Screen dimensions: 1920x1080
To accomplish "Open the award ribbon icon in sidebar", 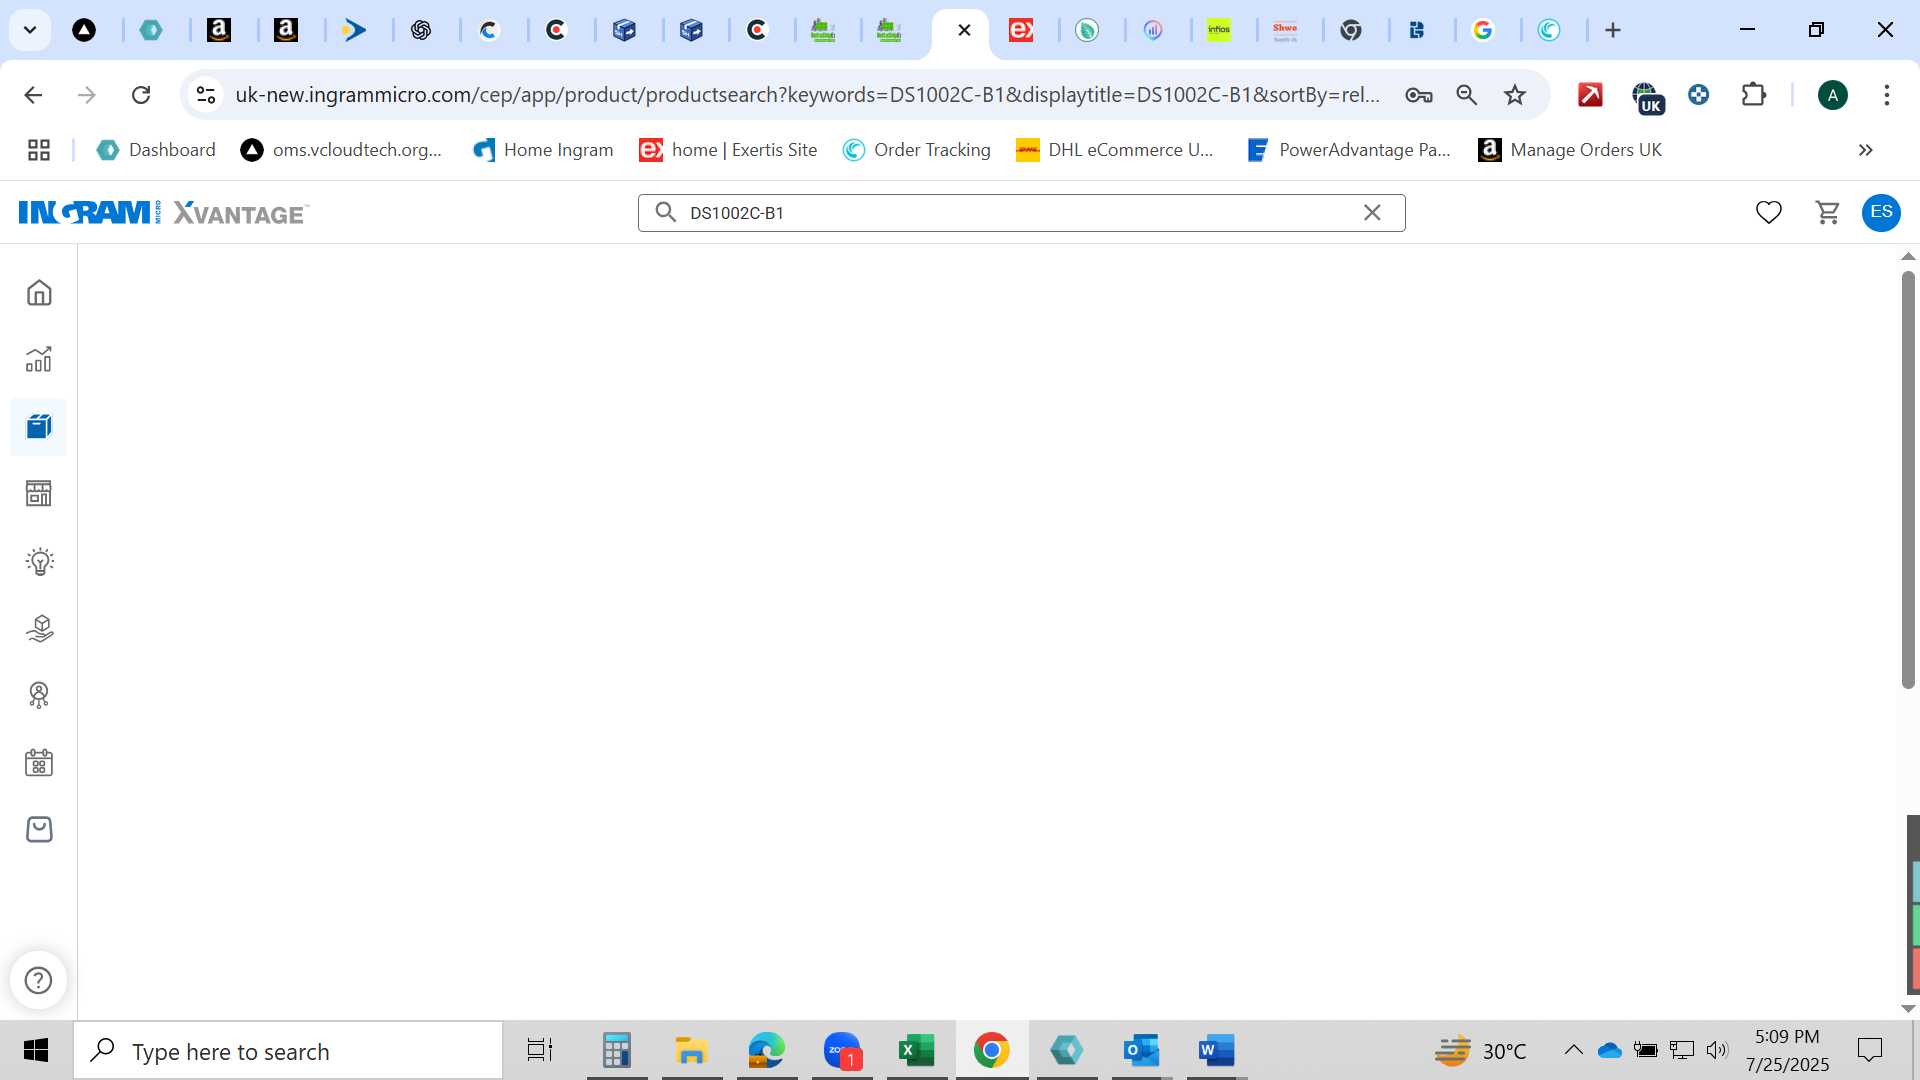I will tap(39, 695).
